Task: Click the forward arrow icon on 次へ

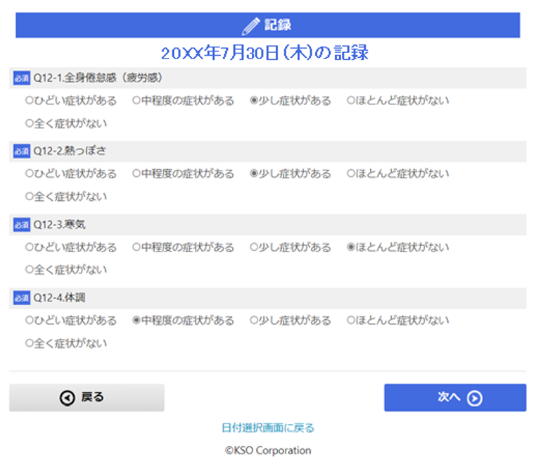Action: click(474, 398)
